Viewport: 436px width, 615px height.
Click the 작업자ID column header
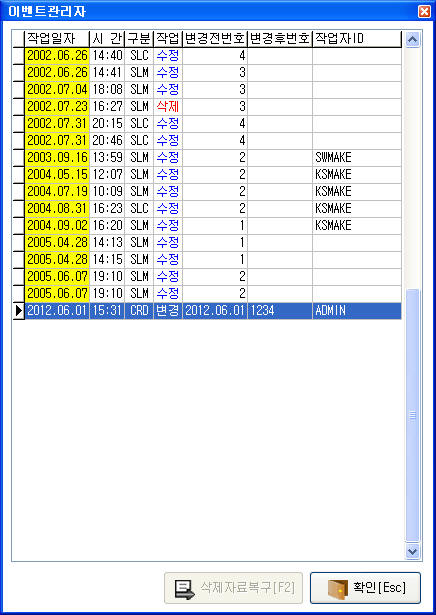tap(357, 39)
